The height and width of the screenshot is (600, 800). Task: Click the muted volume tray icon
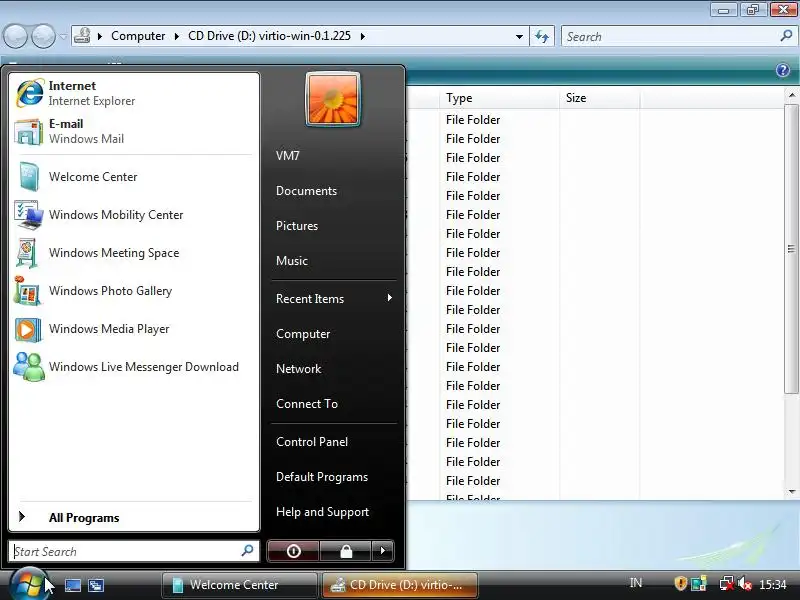click(745, 583)
